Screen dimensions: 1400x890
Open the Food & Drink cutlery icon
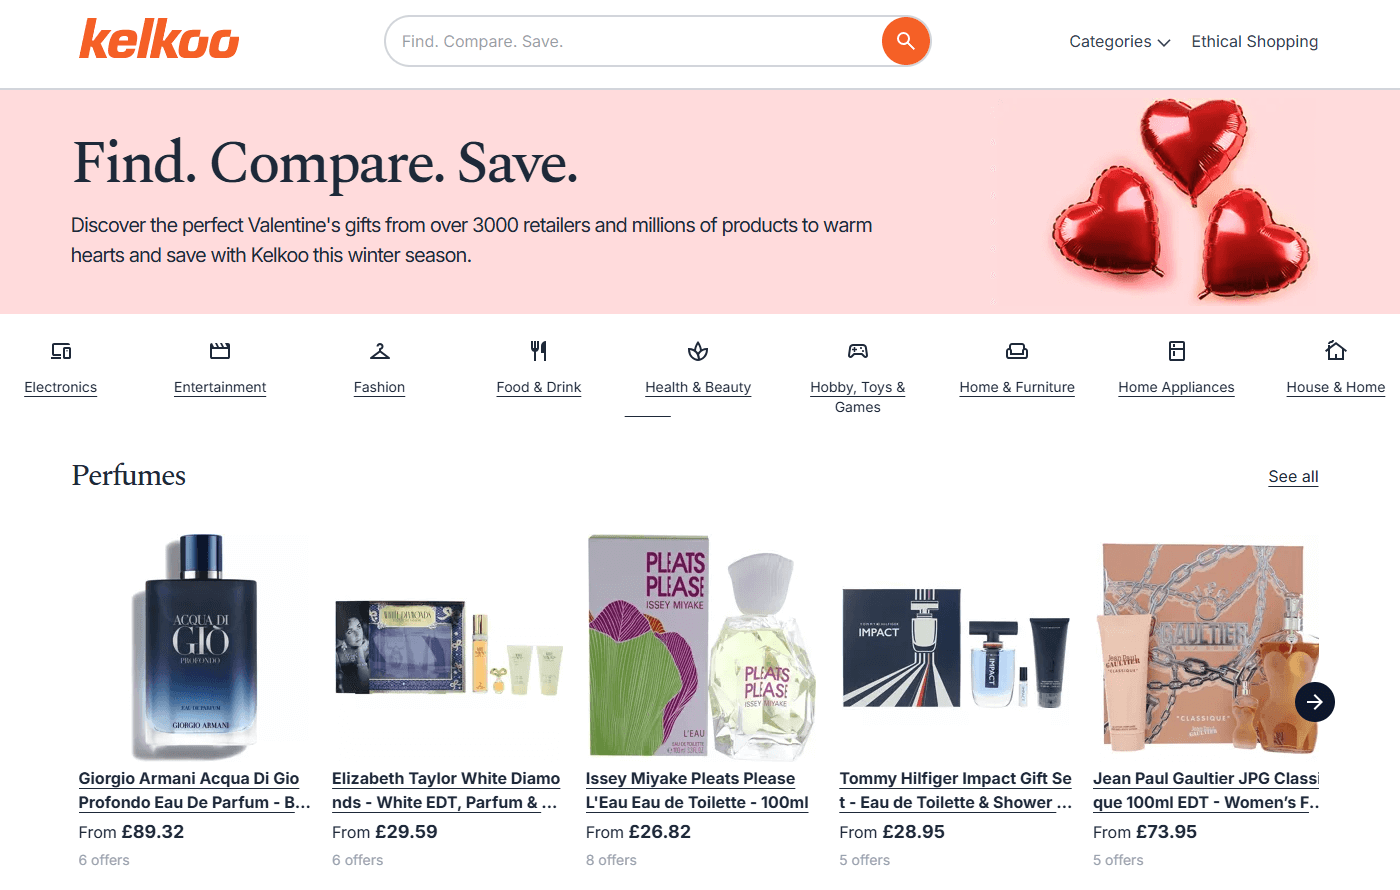(x=539, y=351)
